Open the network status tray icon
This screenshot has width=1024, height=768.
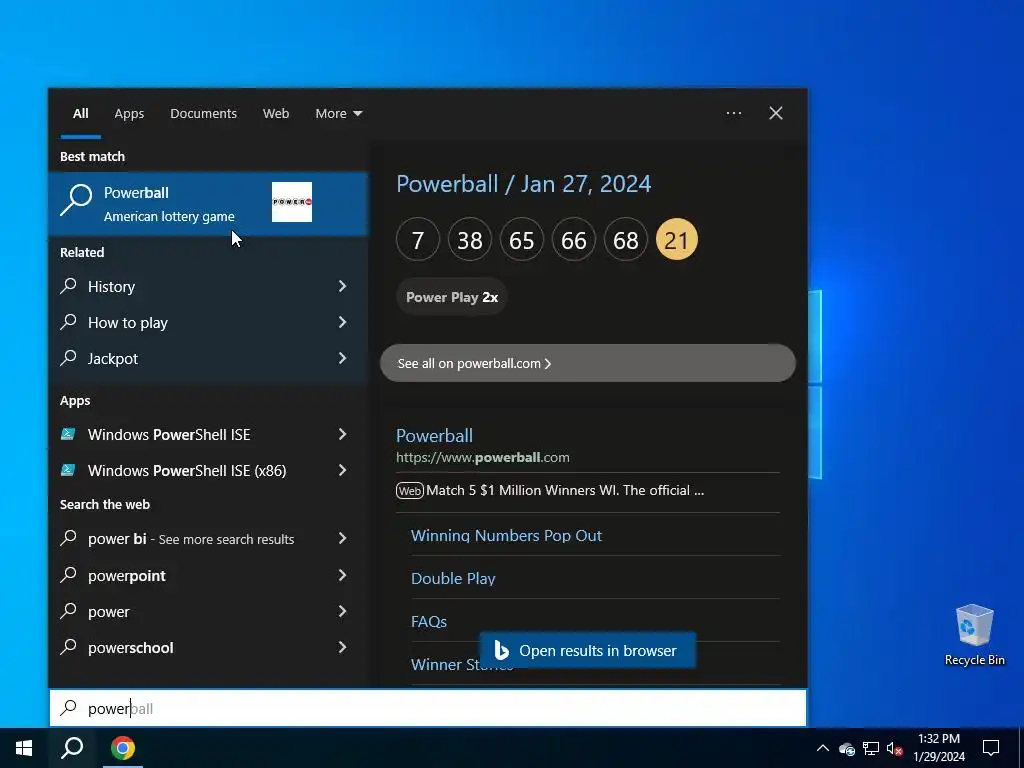(871, 748)
